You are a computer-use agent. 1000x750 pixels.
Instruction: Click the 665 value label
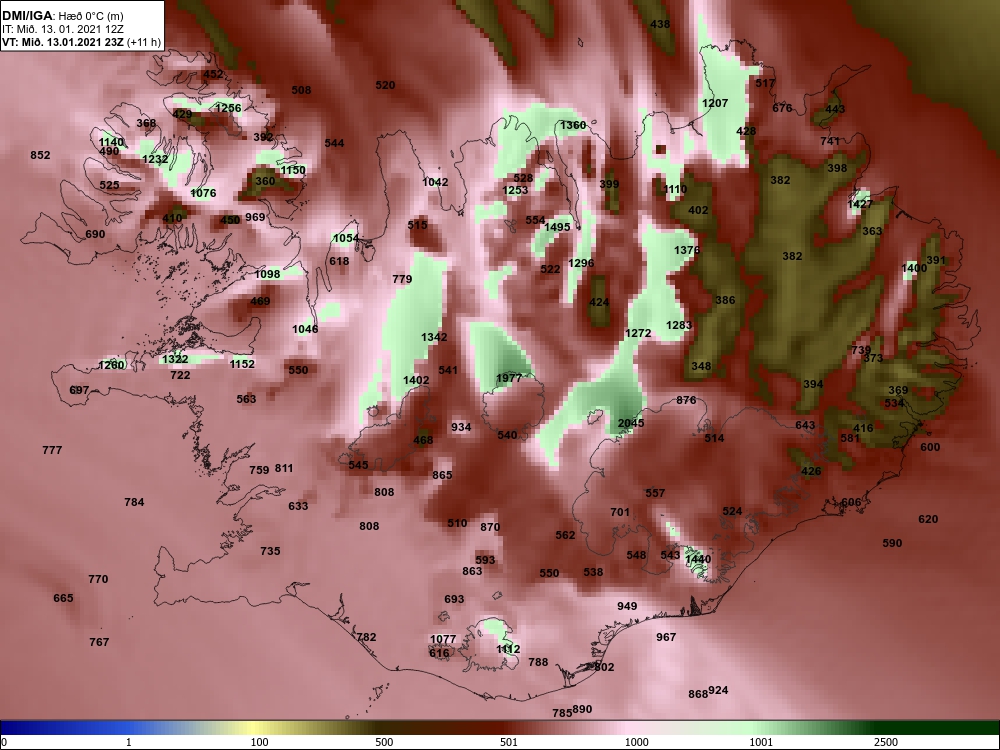coord(63,598)
